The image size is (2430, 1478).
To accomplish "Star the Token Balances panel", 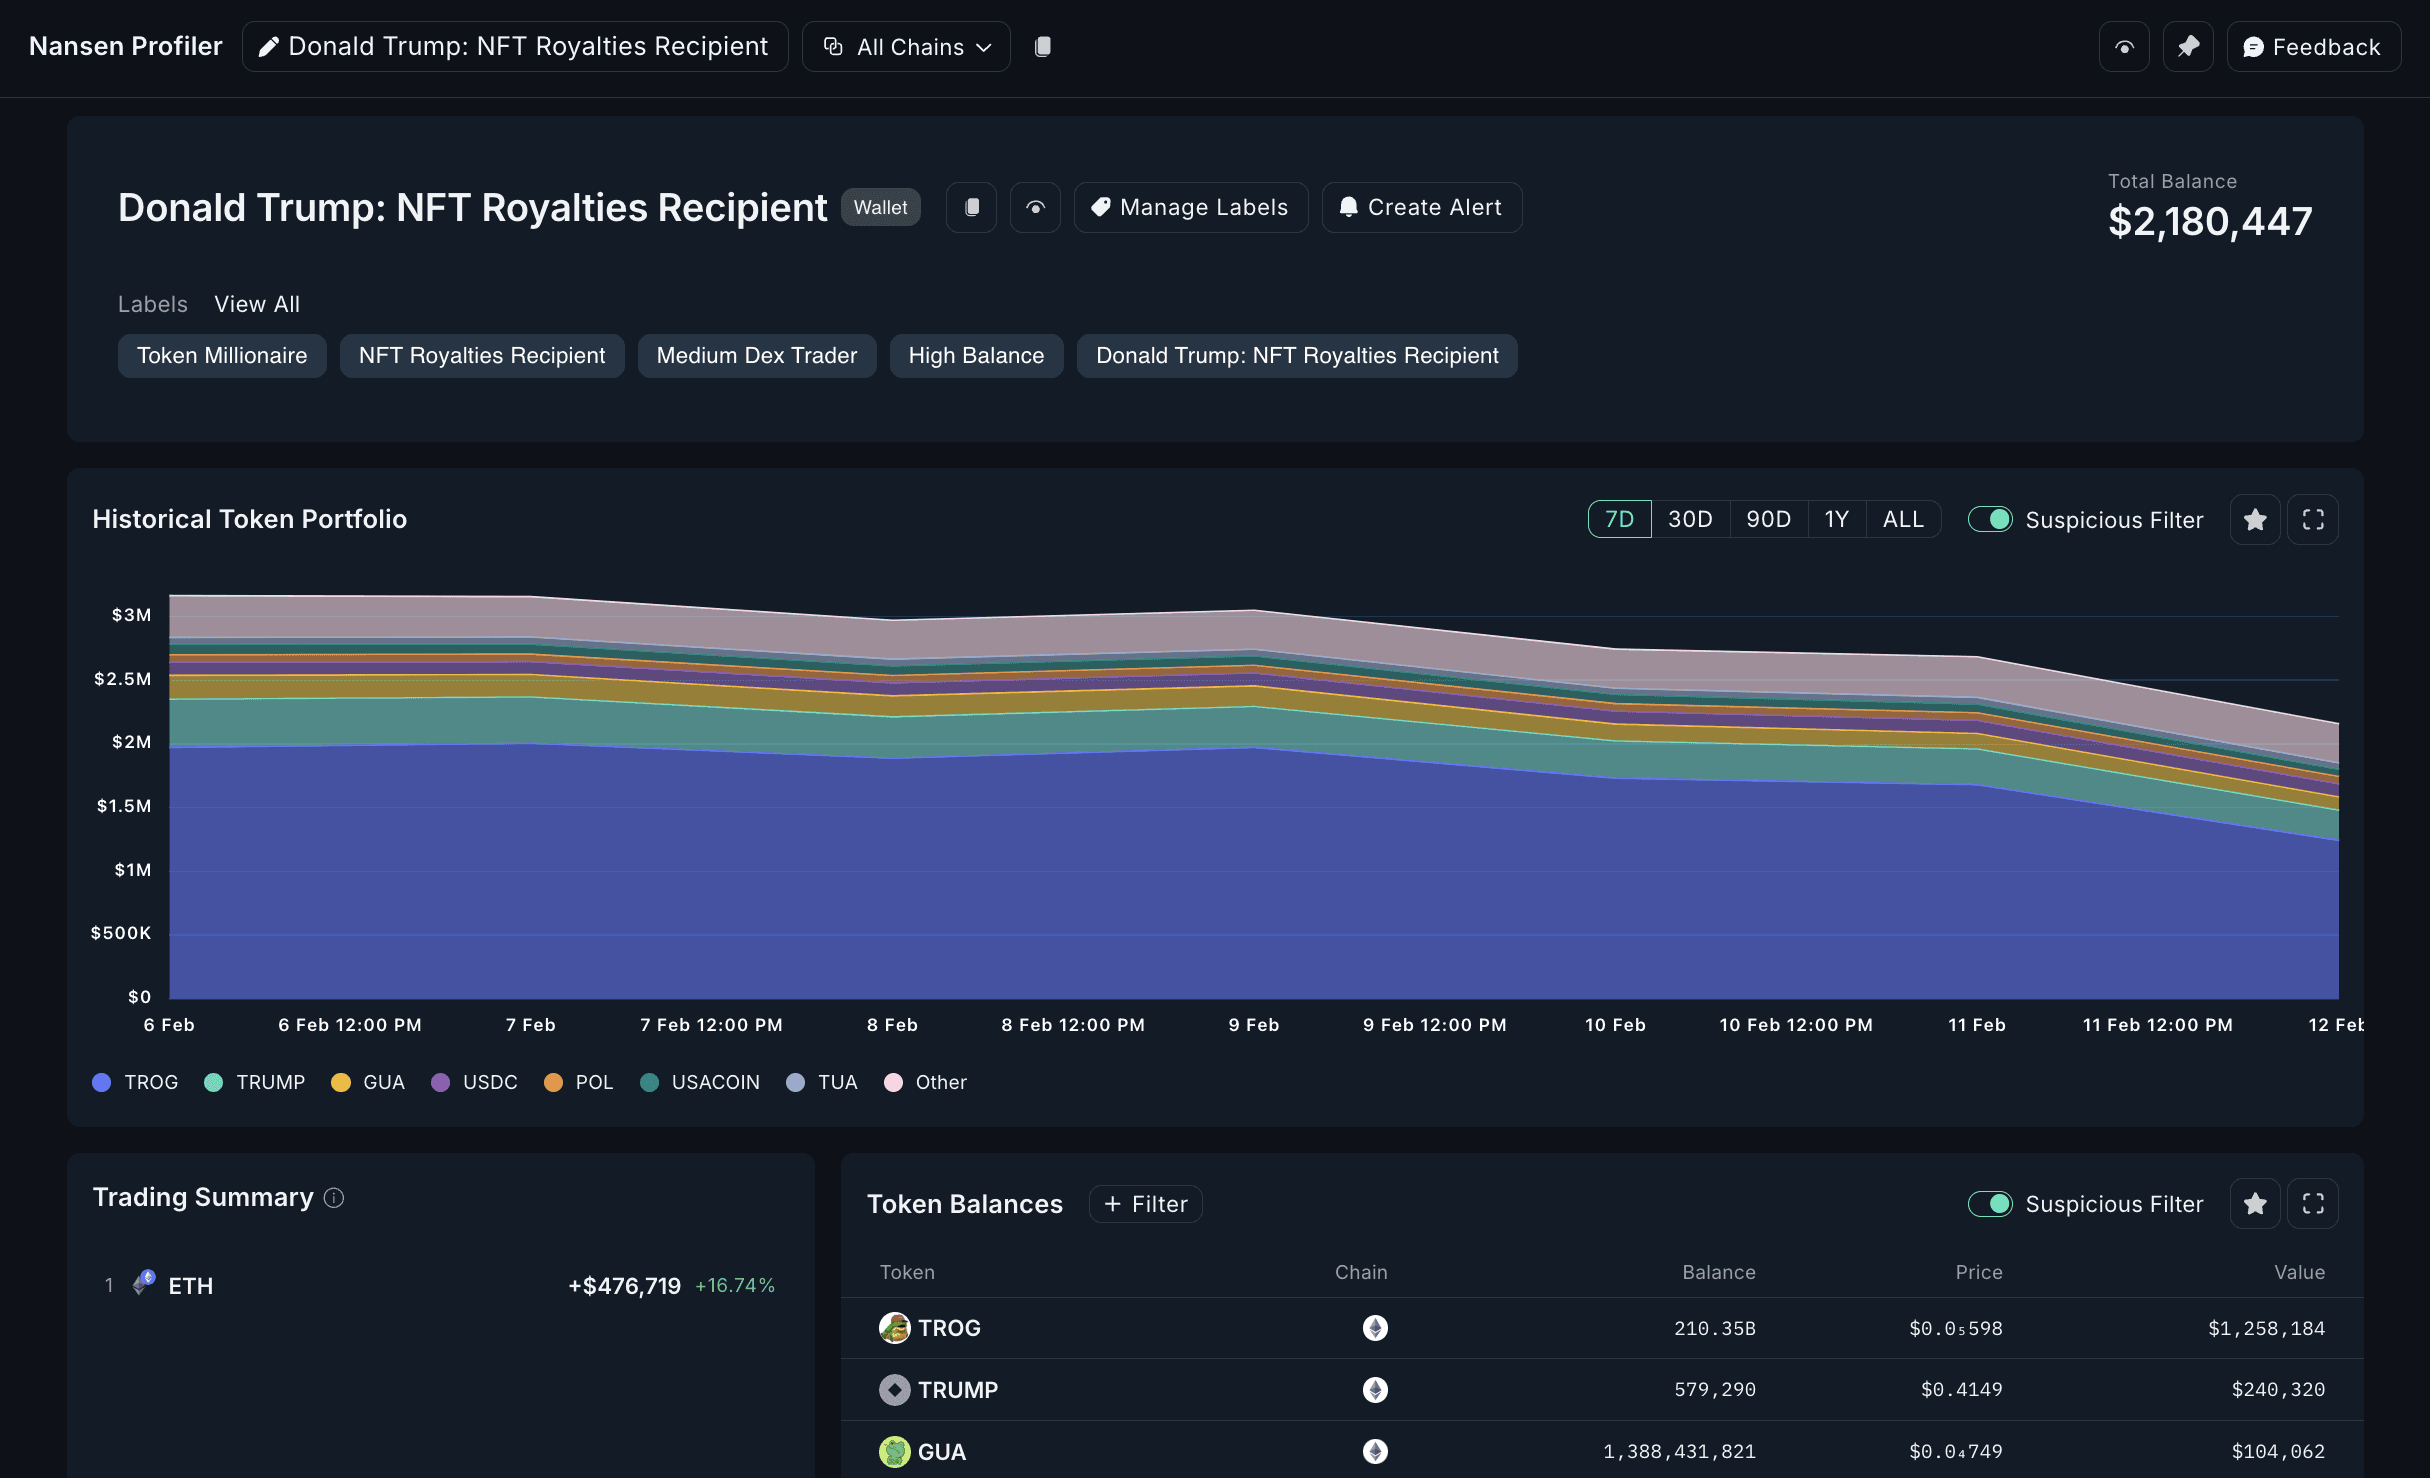I will click(2254, 1203).
